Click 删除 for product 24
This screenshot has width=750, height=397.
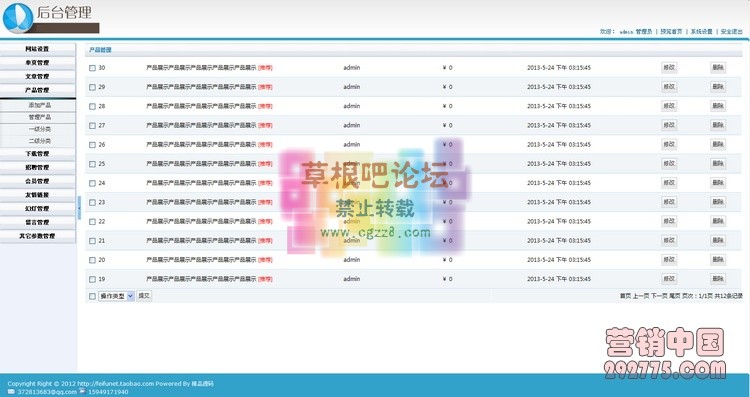pyautogui.click(x=718, y=183)
